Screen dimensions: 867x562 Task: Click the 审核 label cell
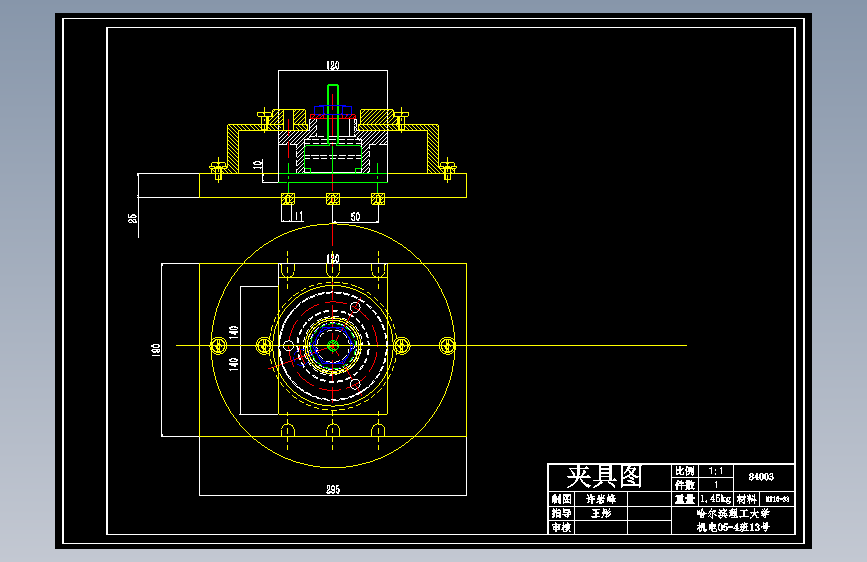tap(561, 528)
